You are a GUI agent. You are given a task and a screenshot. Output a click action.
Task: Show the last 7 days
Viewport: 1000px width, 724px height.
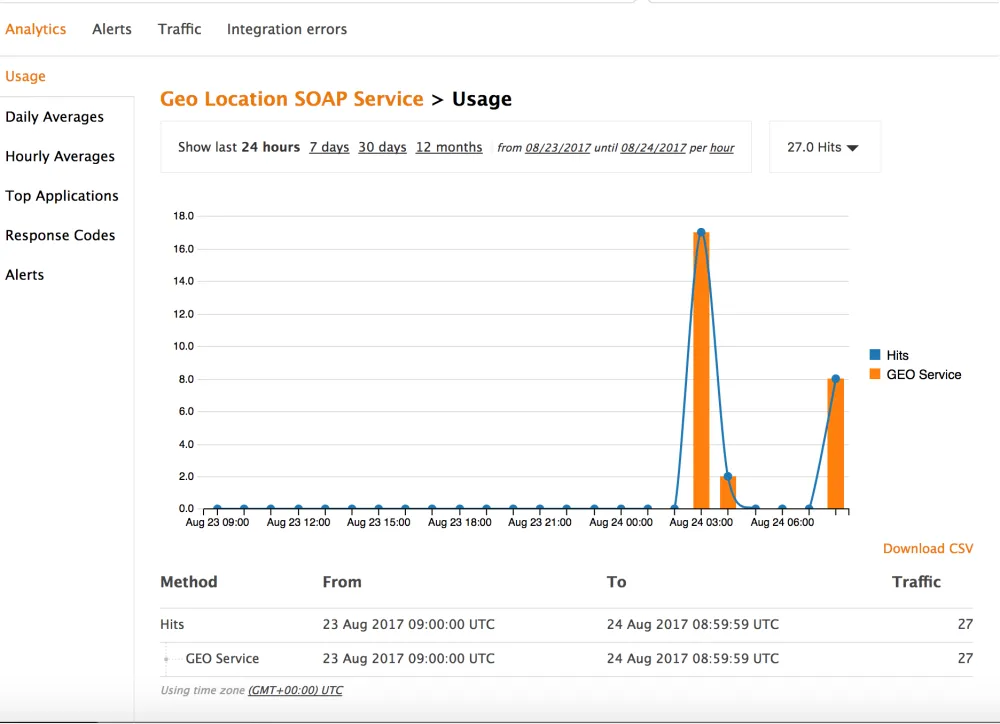tap(329, 147)
